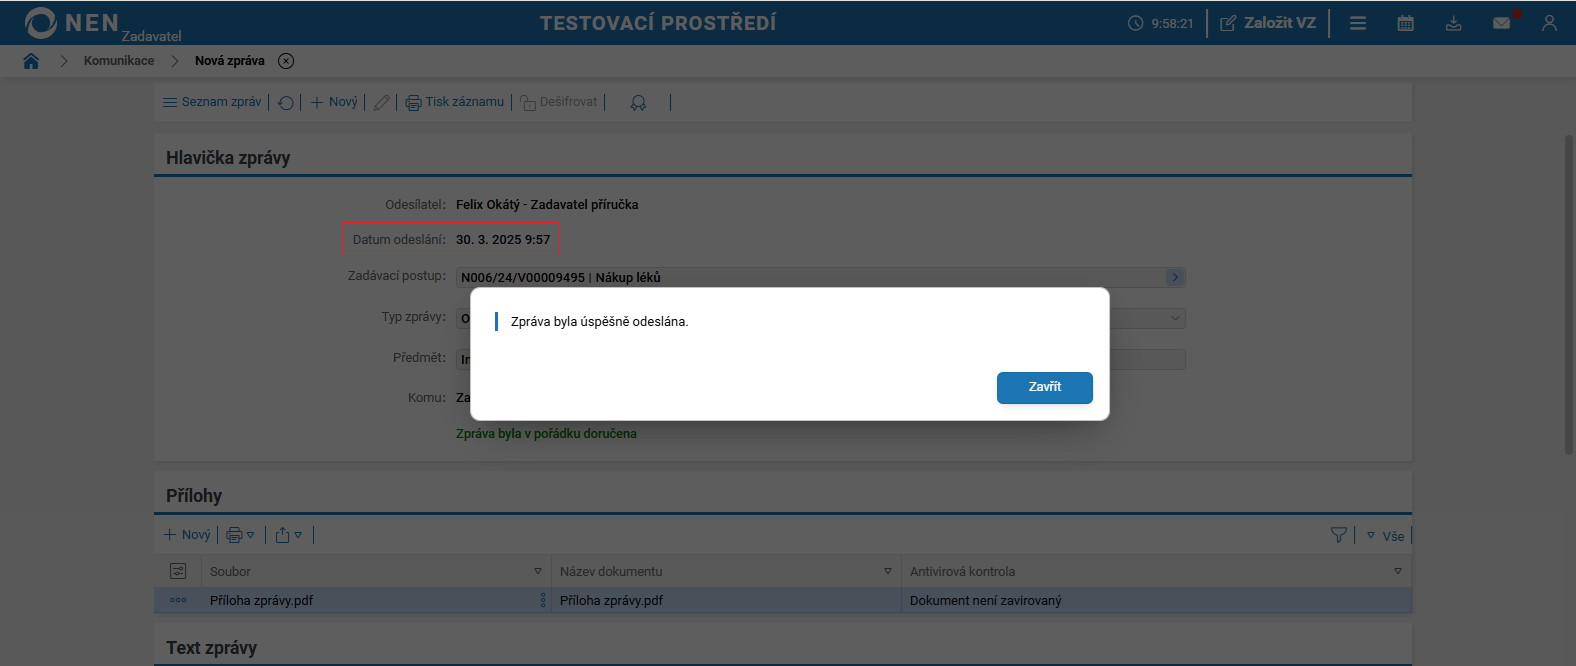
Task: Go to the home page icon
Action: click(x=31, y=61)
